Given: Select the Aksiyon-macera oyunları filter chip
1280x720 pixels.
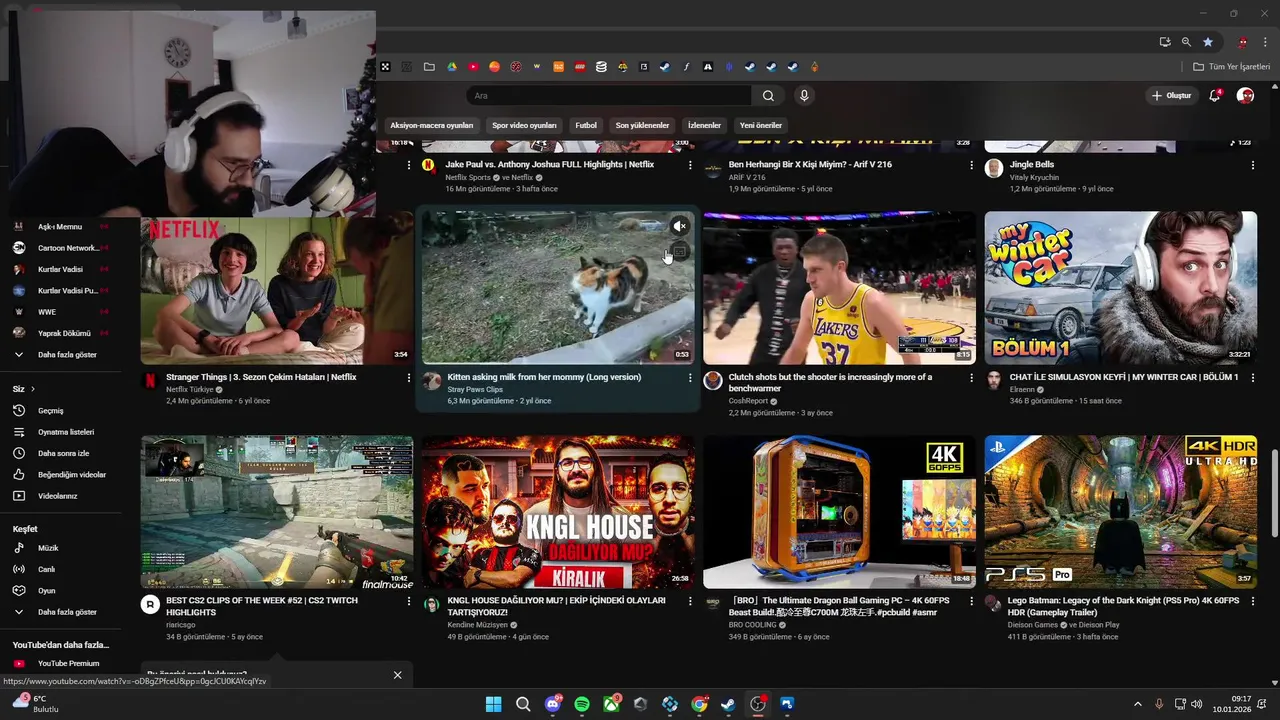Looking at the screenshot, I should (x=431, y=126).
